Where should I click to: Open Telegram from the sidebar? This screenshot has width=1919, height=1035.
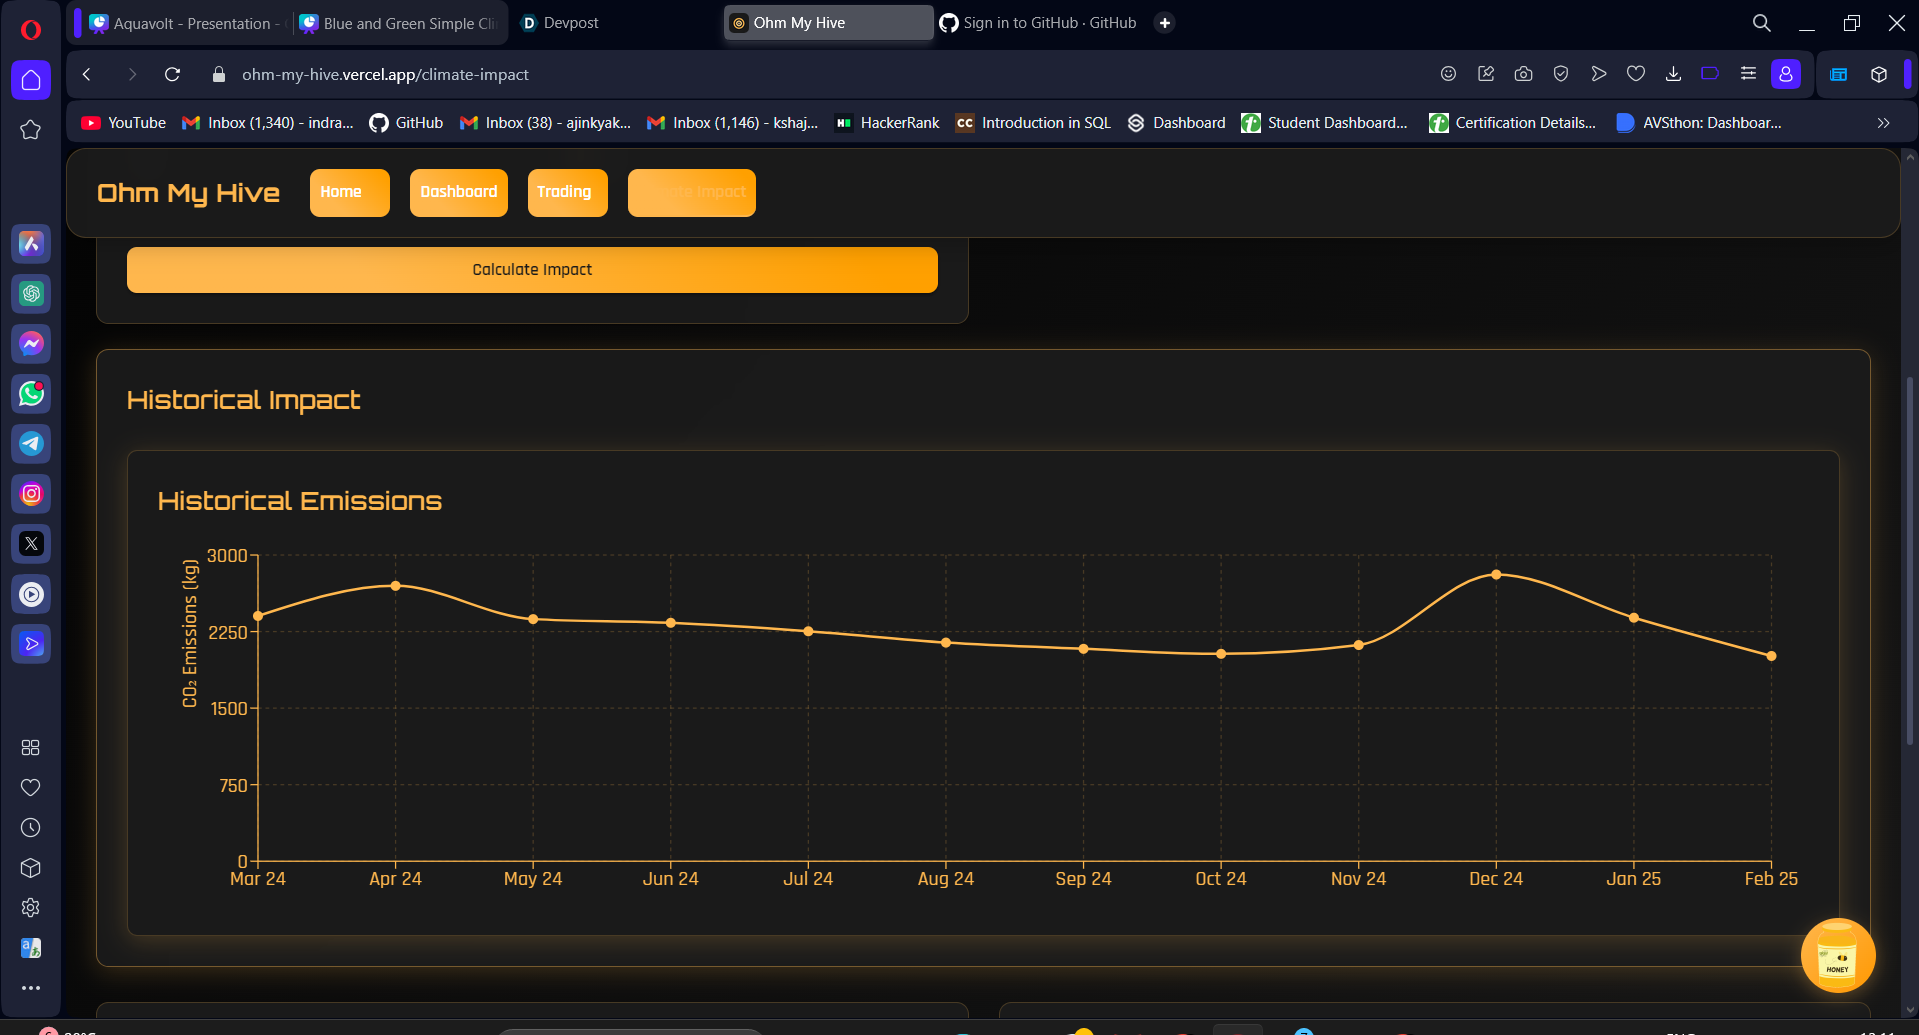31,444
